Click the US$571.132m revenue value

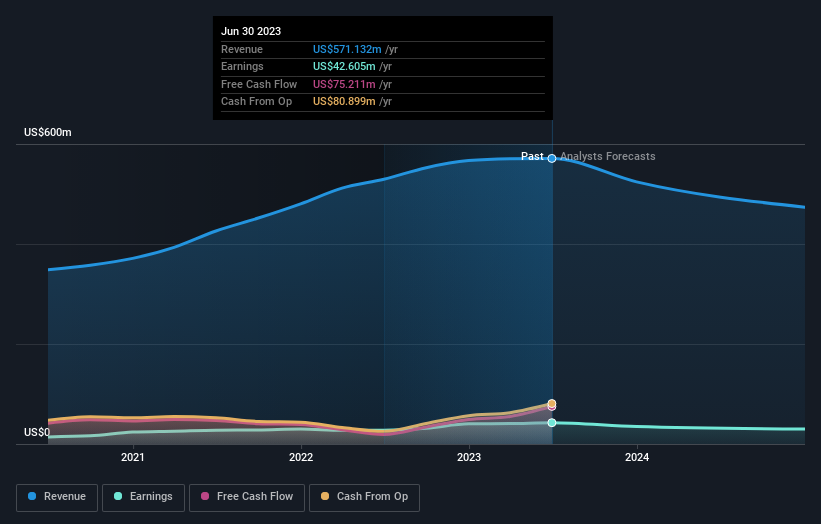click(x=347, y=49)
